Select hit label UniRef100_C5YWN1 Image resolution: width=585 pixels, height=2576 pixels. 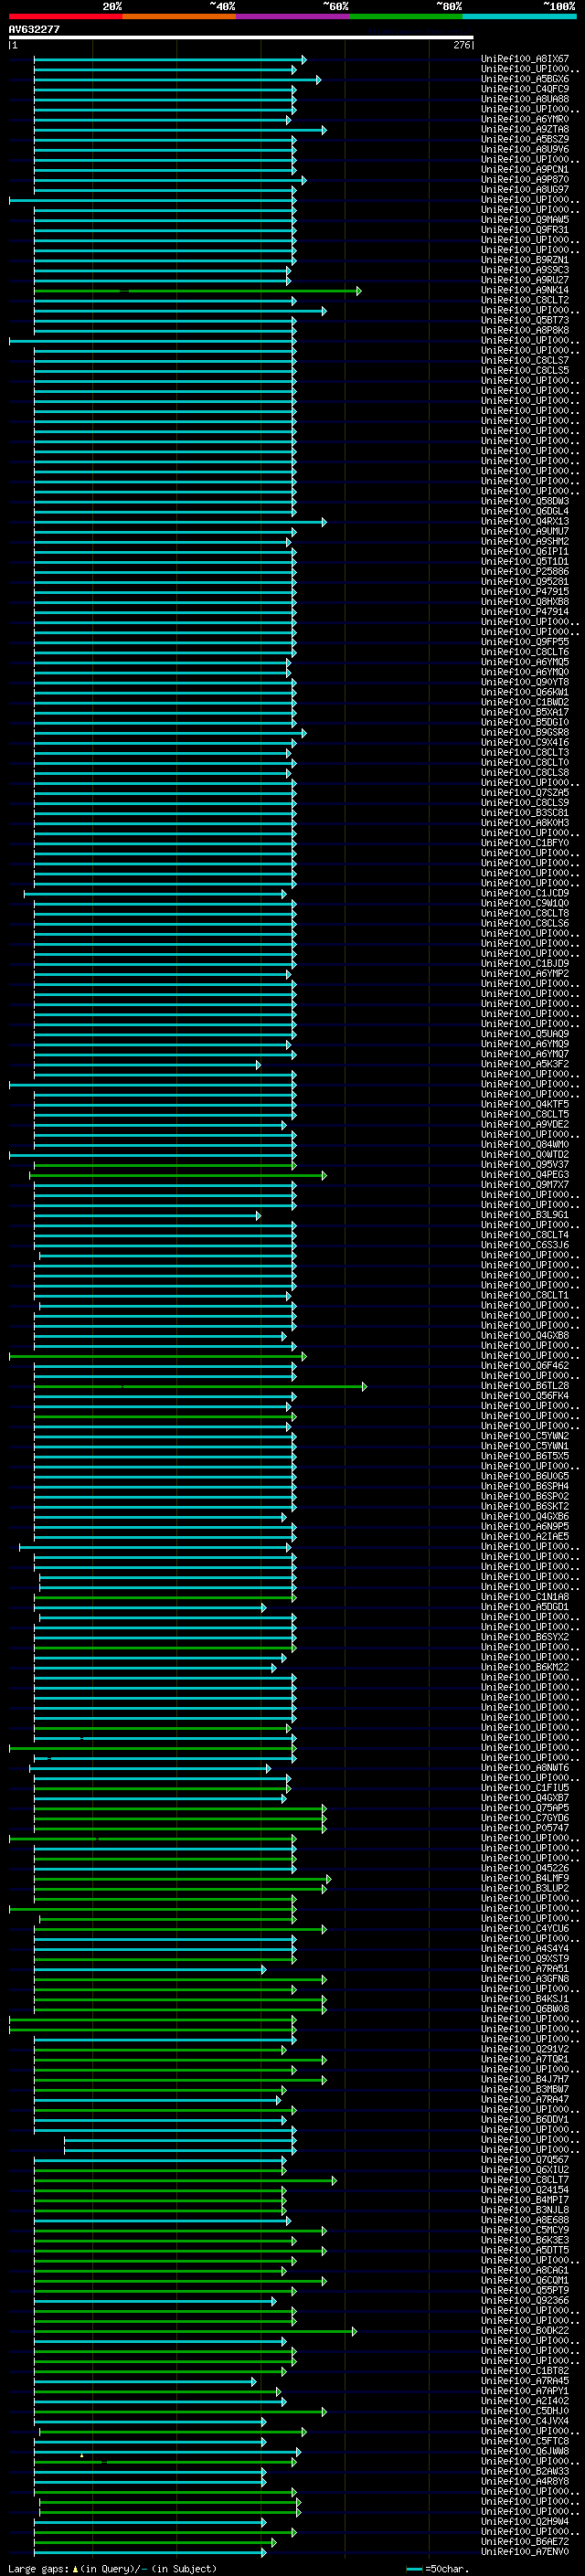[x=525, y=1446]
